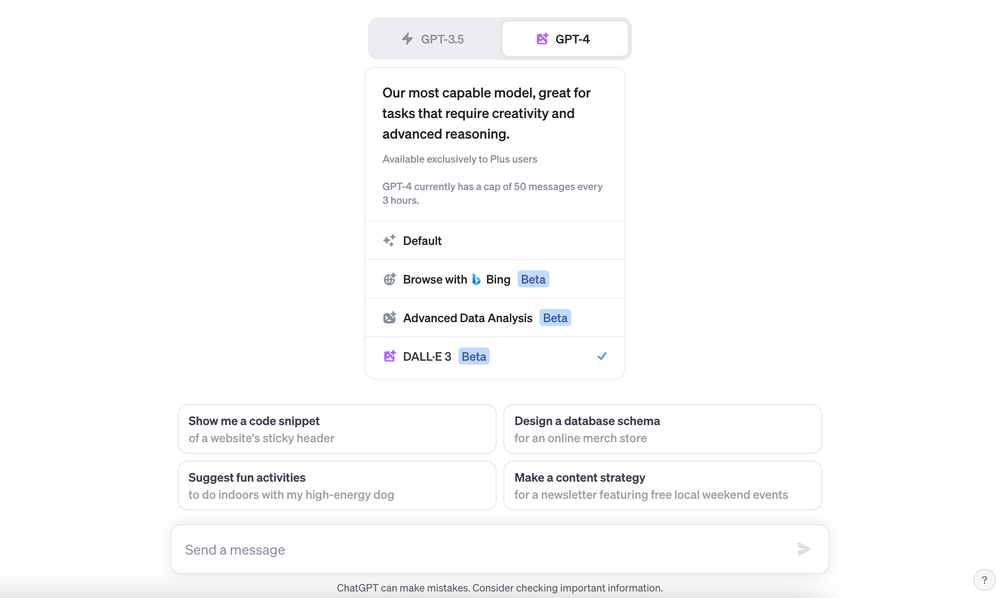1000x598 pixels.
Task: Switch to the GPT-3.5 tab
Action: point(436,38)
